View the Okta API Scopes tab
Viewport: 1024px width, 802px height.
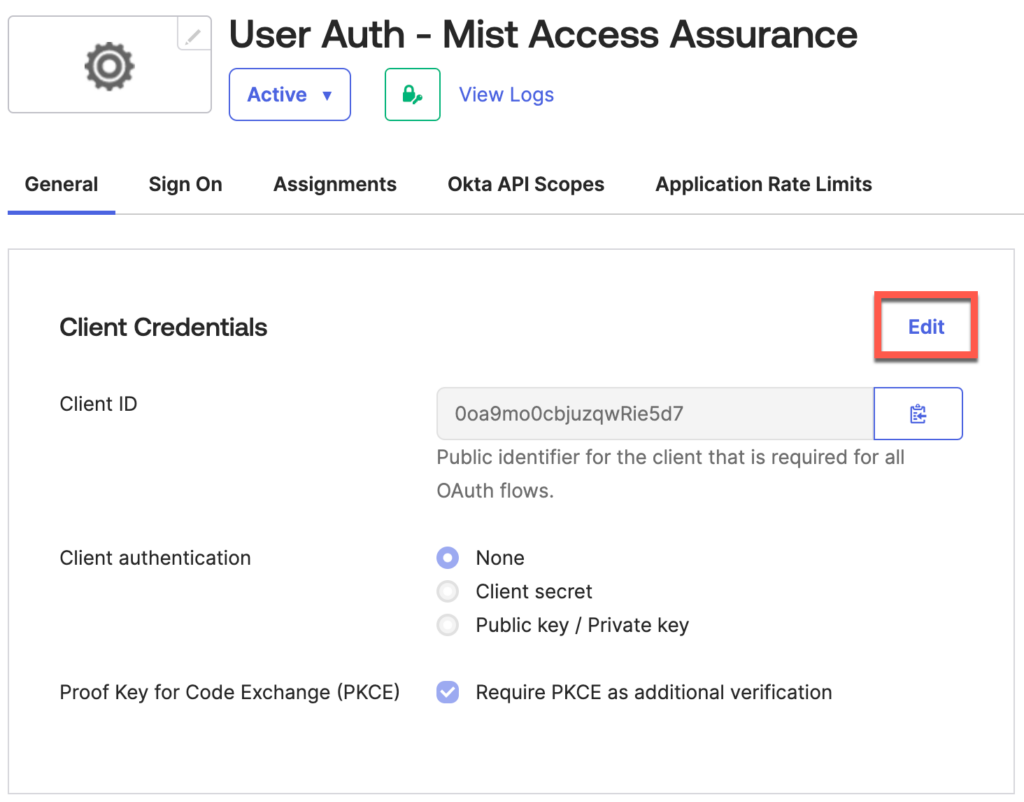(x=525, y=184)
